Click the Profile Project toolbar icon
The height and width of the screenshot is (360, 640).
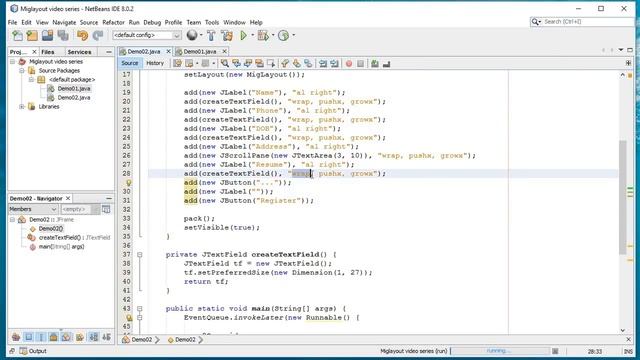click(x=283, y=36)
